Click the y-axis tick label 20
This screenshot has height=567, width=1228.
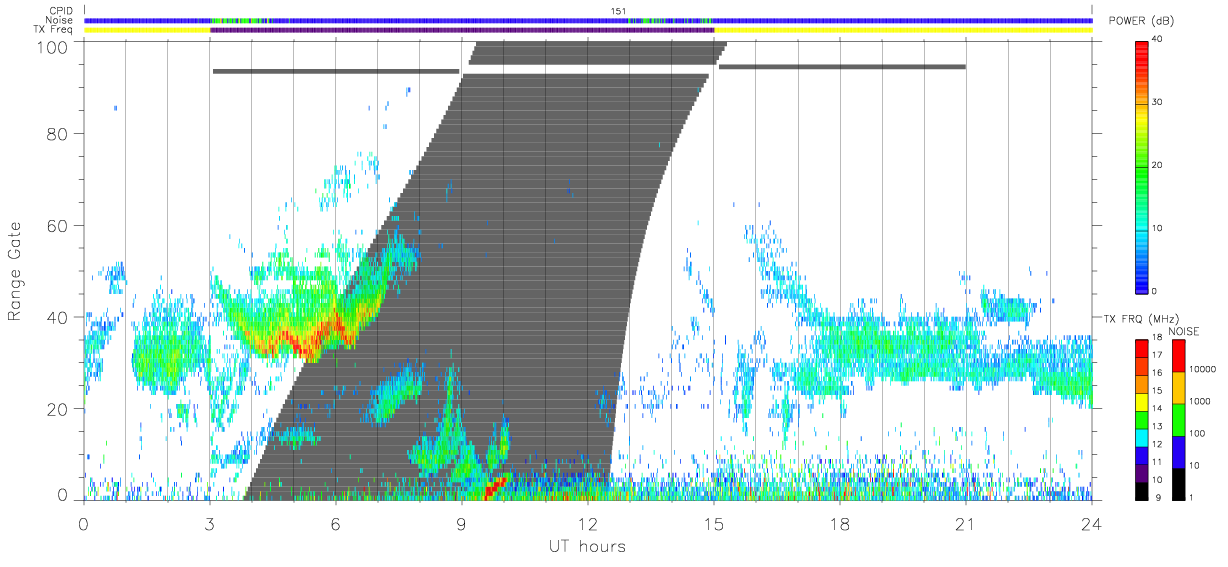tap(59, 409)
